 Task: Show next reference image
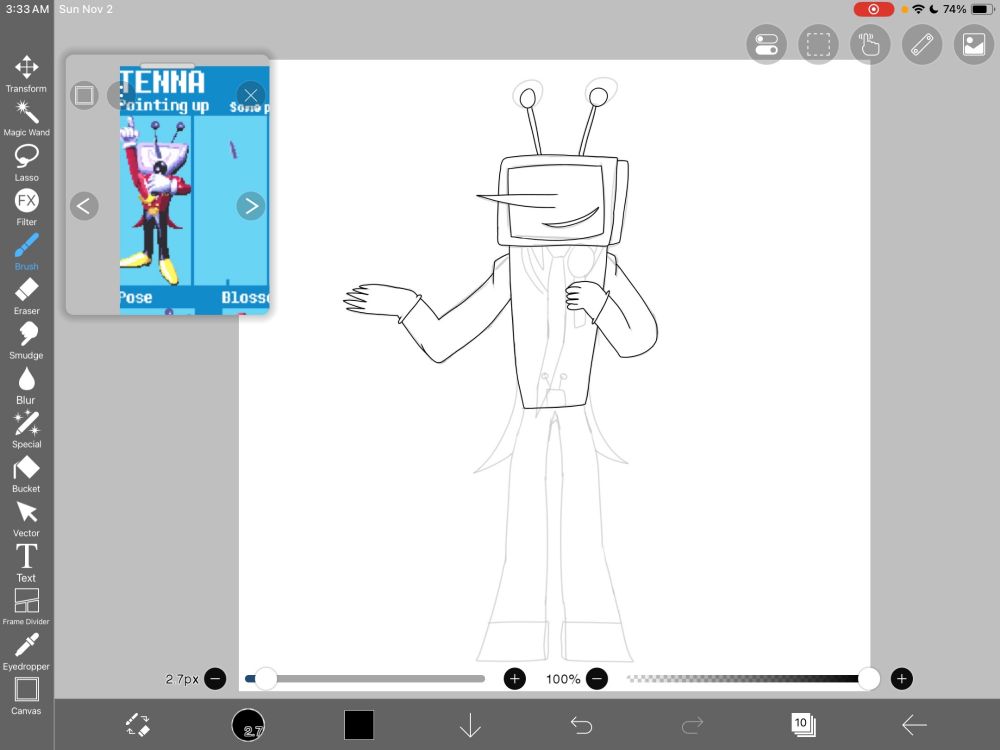(x=251, y=206)
